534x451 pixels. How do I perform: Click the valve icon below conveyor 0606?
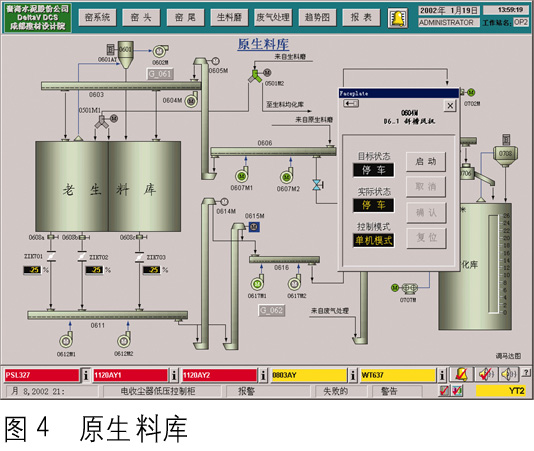[x=317, y=185]
